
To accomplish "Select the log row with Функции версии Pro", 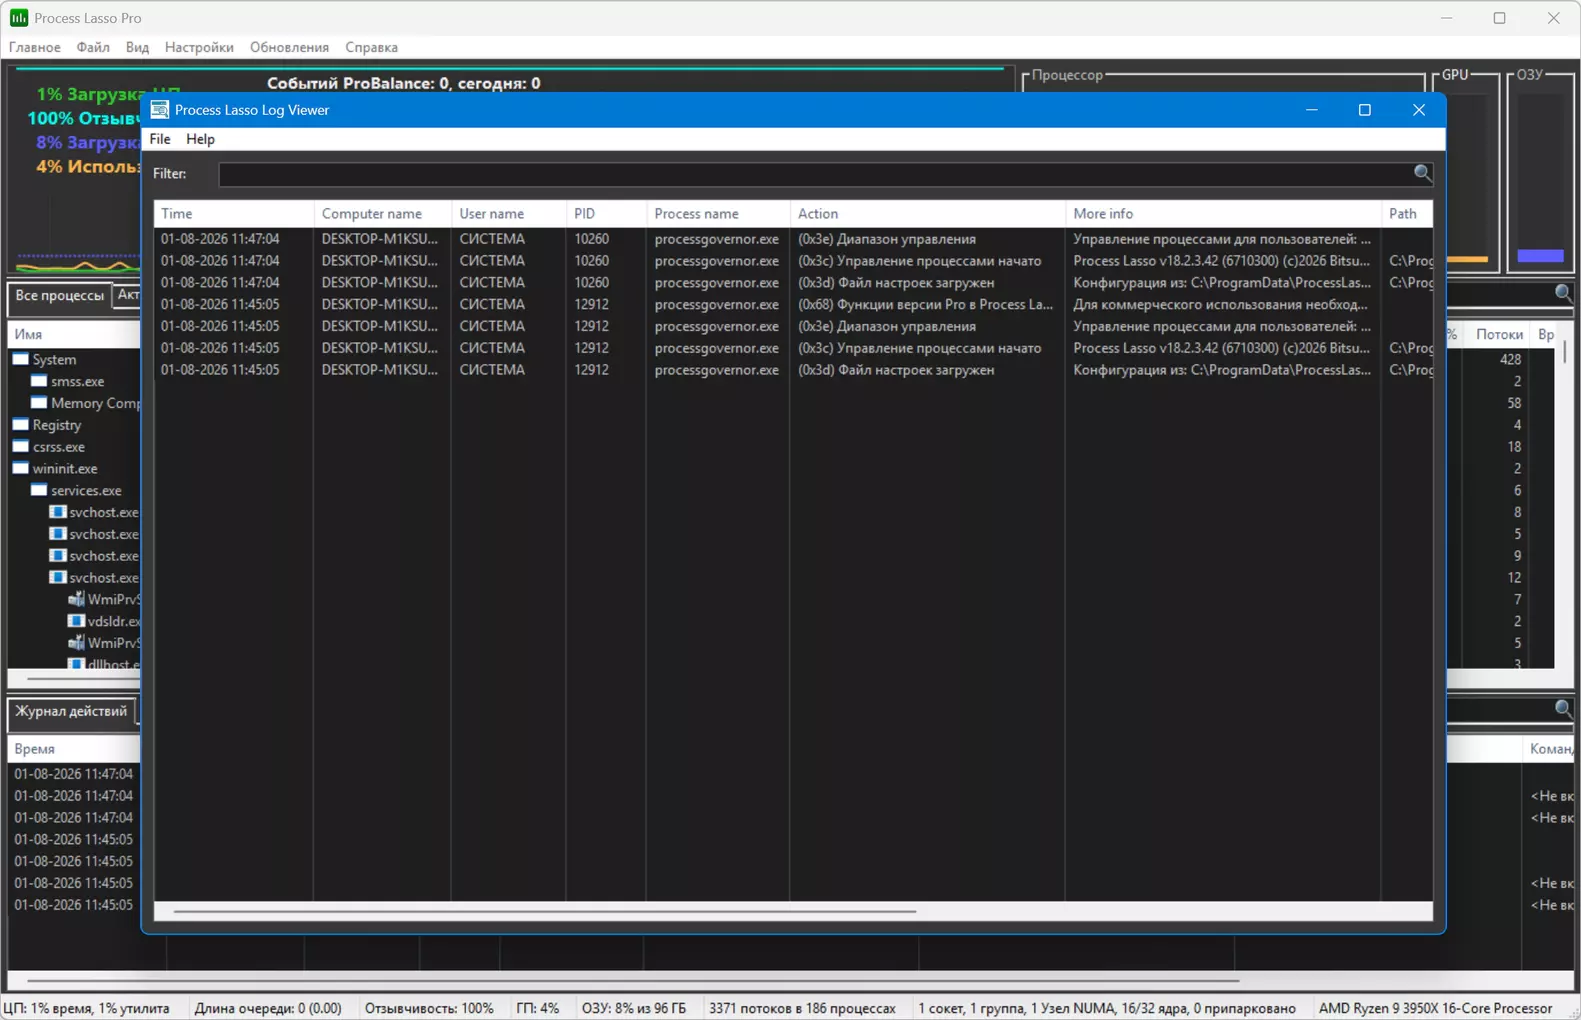I will (793, 304).
